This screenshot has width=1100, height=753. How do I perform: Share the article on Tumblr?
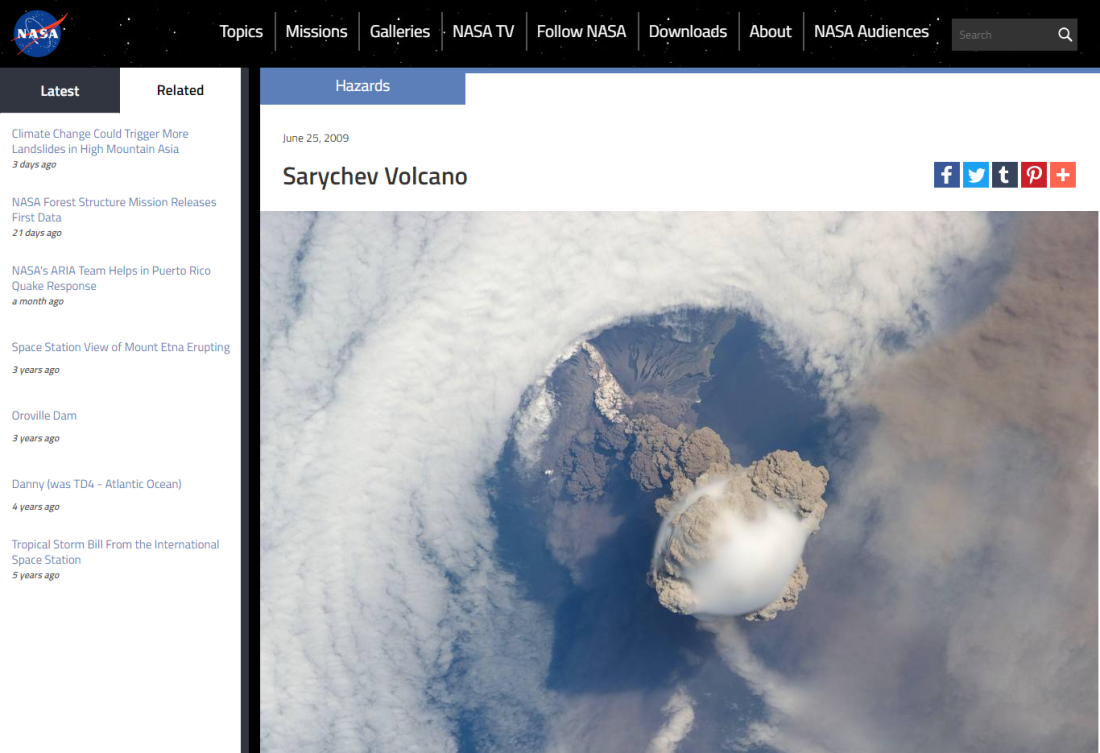tap(1005, 175)
